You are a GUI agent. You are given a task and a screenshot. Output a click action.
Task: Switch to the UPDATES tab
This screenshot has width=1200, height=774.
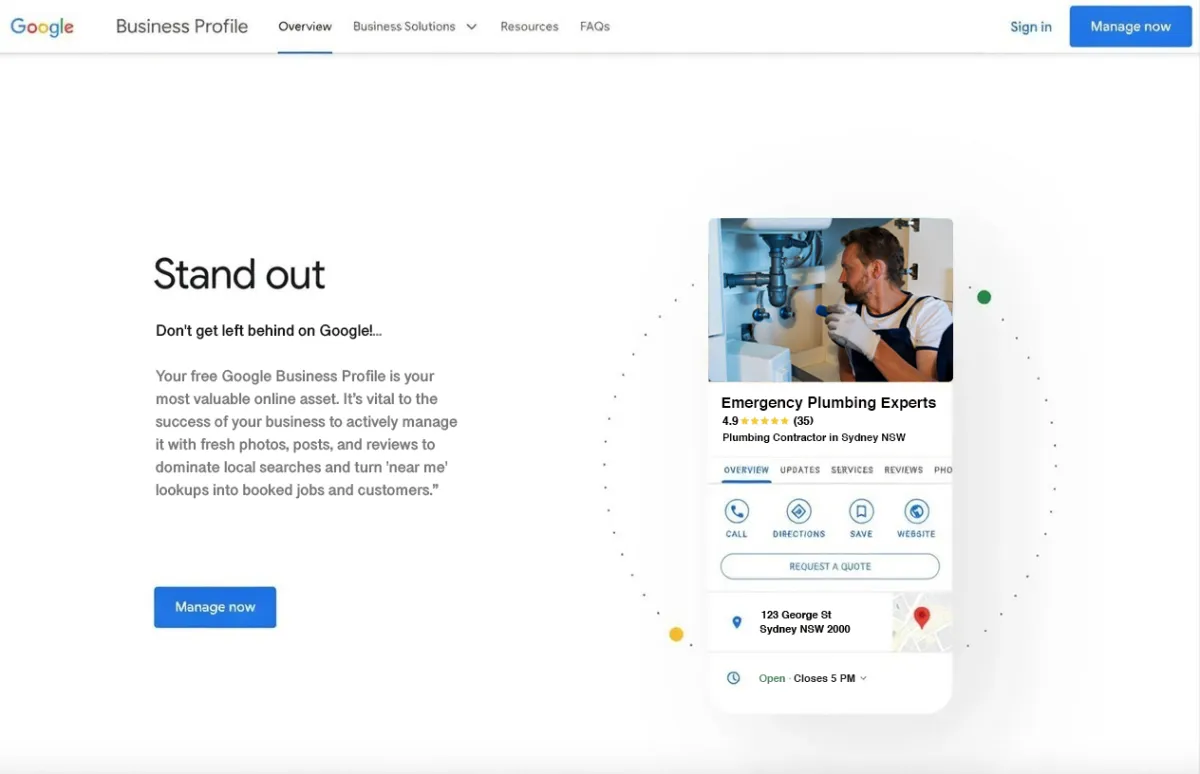tap(800, 470)
